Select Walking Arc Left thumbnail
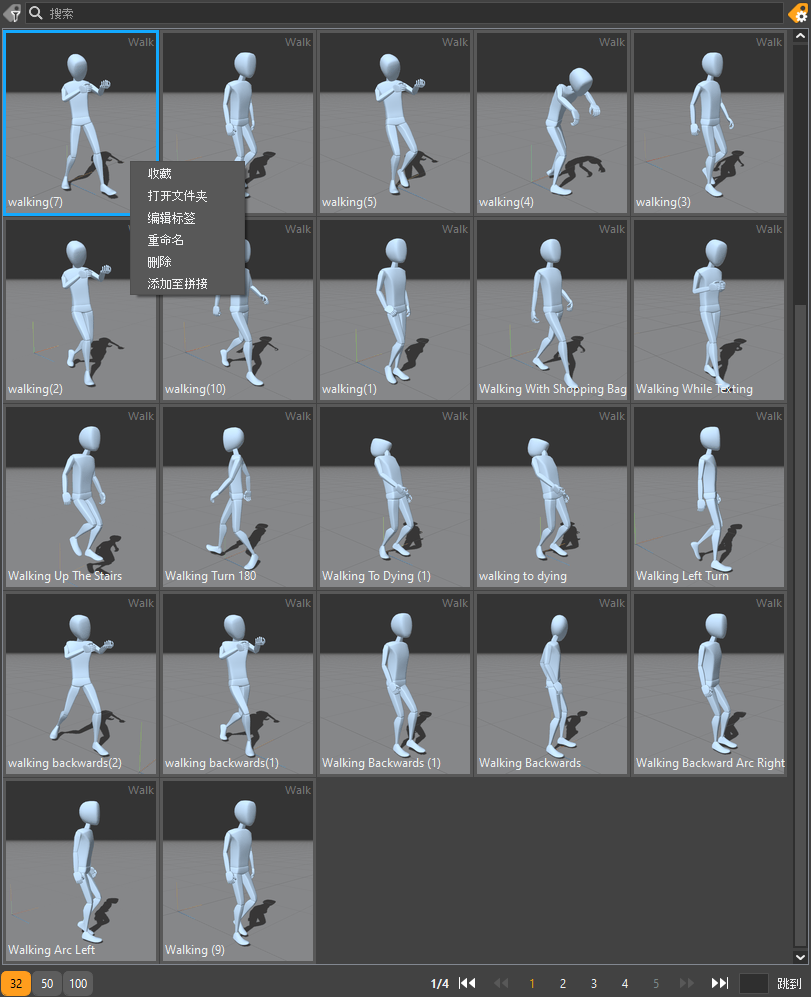The height and width of the screenshot is (997, 811). click(x=81, y=870)
